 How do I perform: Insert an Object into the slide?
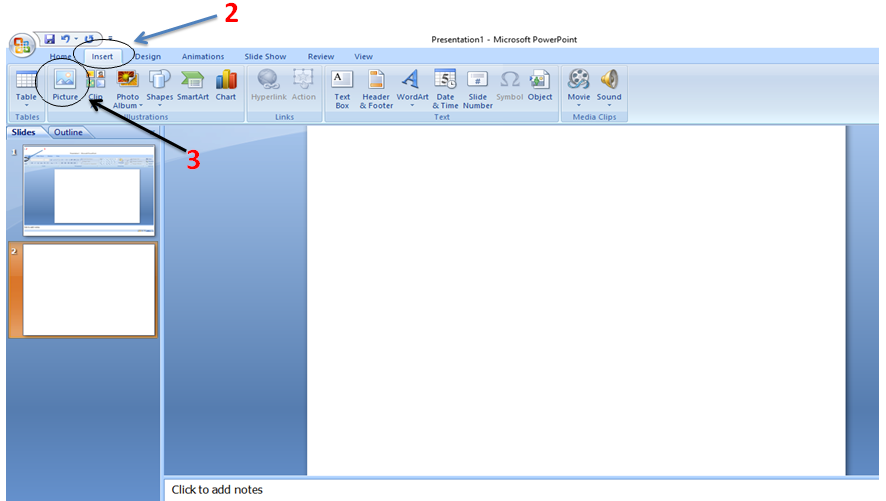click(x=540, y=85)
